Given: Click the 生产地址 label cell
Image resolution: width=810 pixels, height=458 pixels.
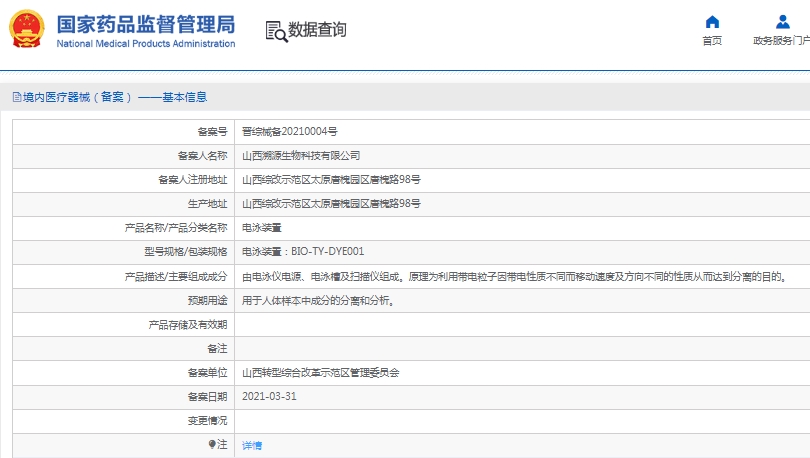Looking at the screenshot, I should pyautogui.click(x=123, y=203).
